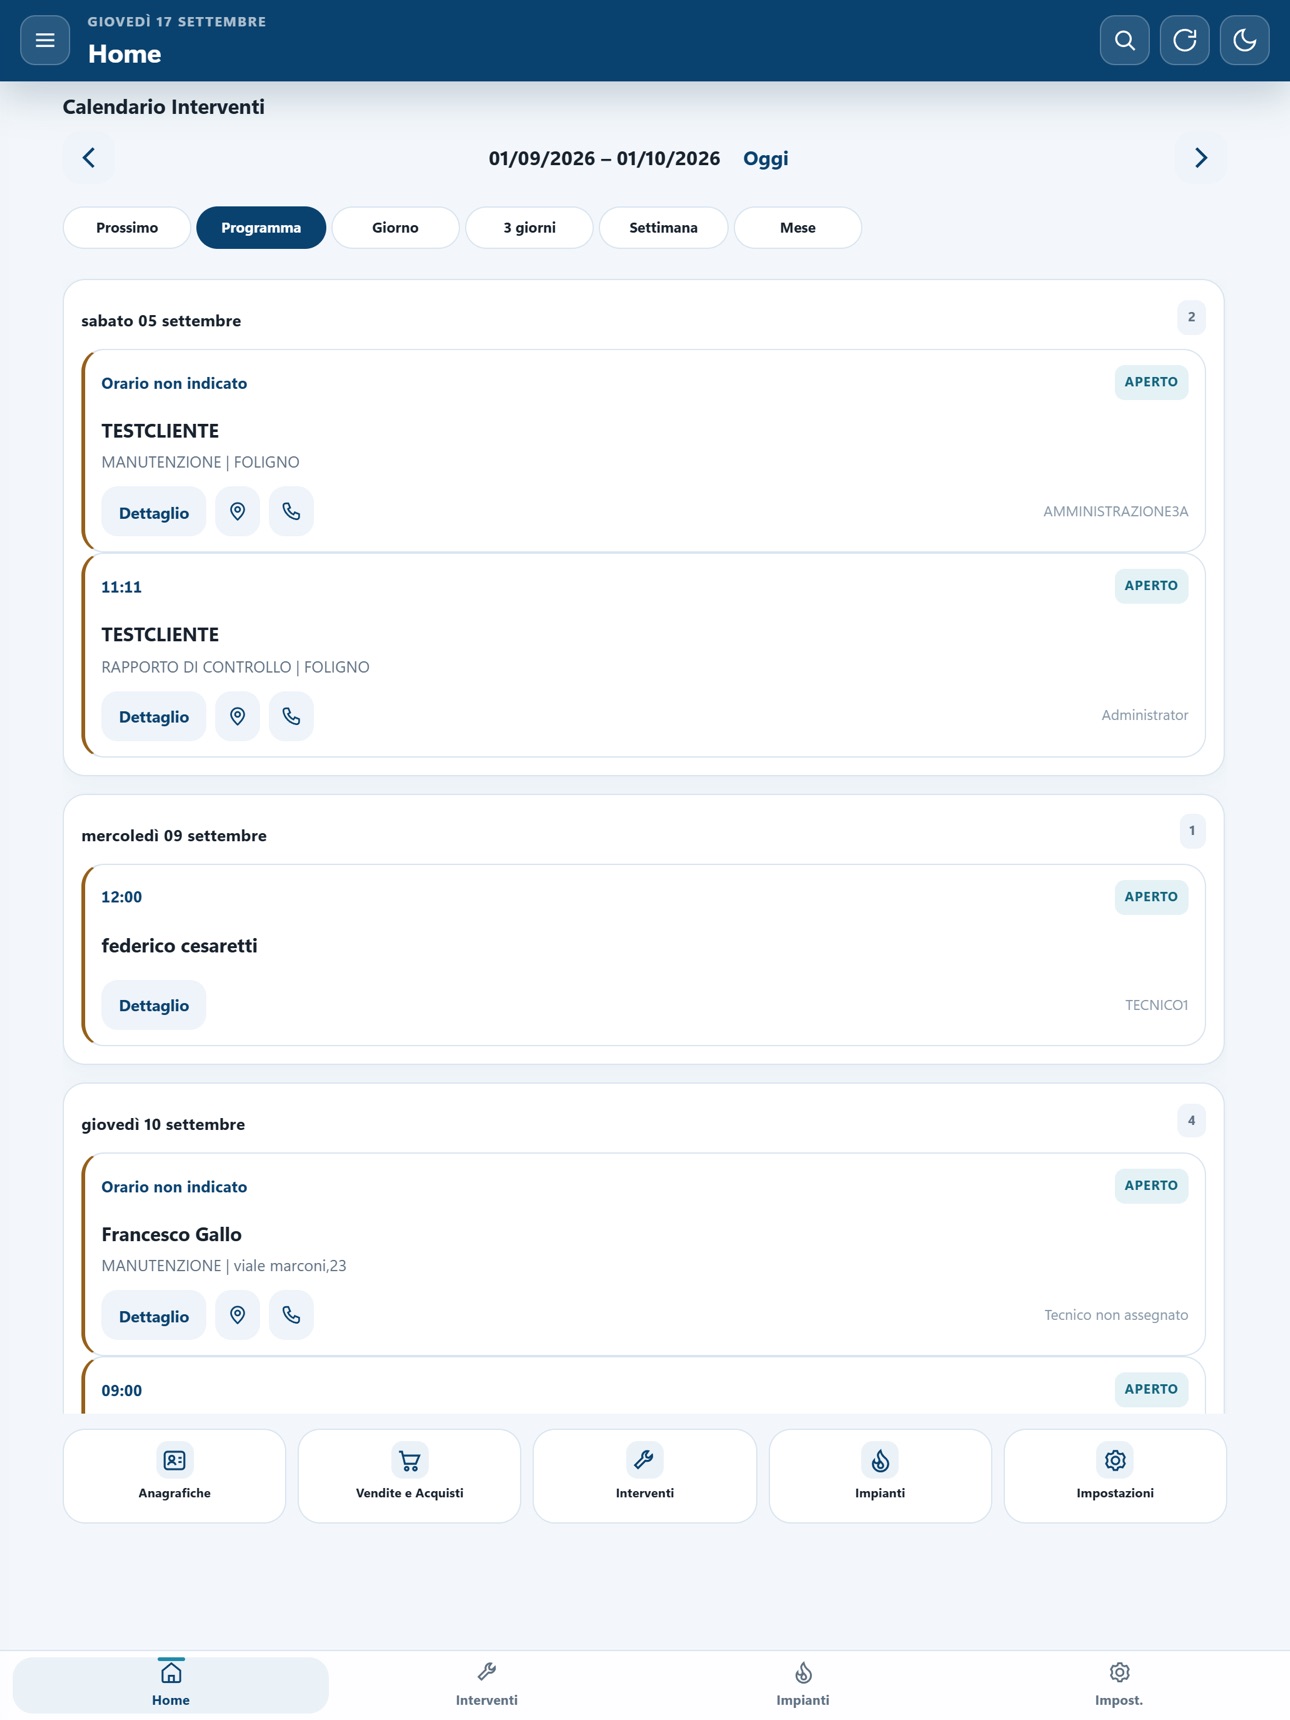Switch to the Giorno view
Image resolution: width=1290 pixels, height=1720 pixels.
(x=395, y=228)
